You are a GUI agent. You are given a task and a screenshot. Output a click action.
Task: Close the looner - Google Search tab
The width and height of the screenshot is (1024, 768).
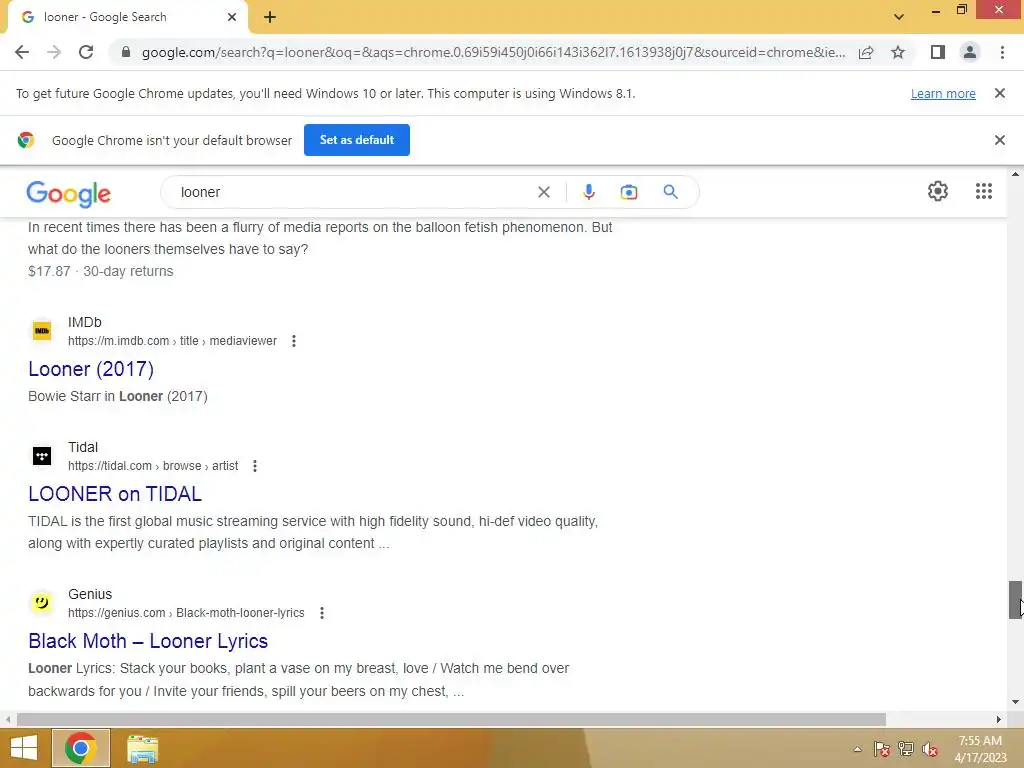(232, 17)
